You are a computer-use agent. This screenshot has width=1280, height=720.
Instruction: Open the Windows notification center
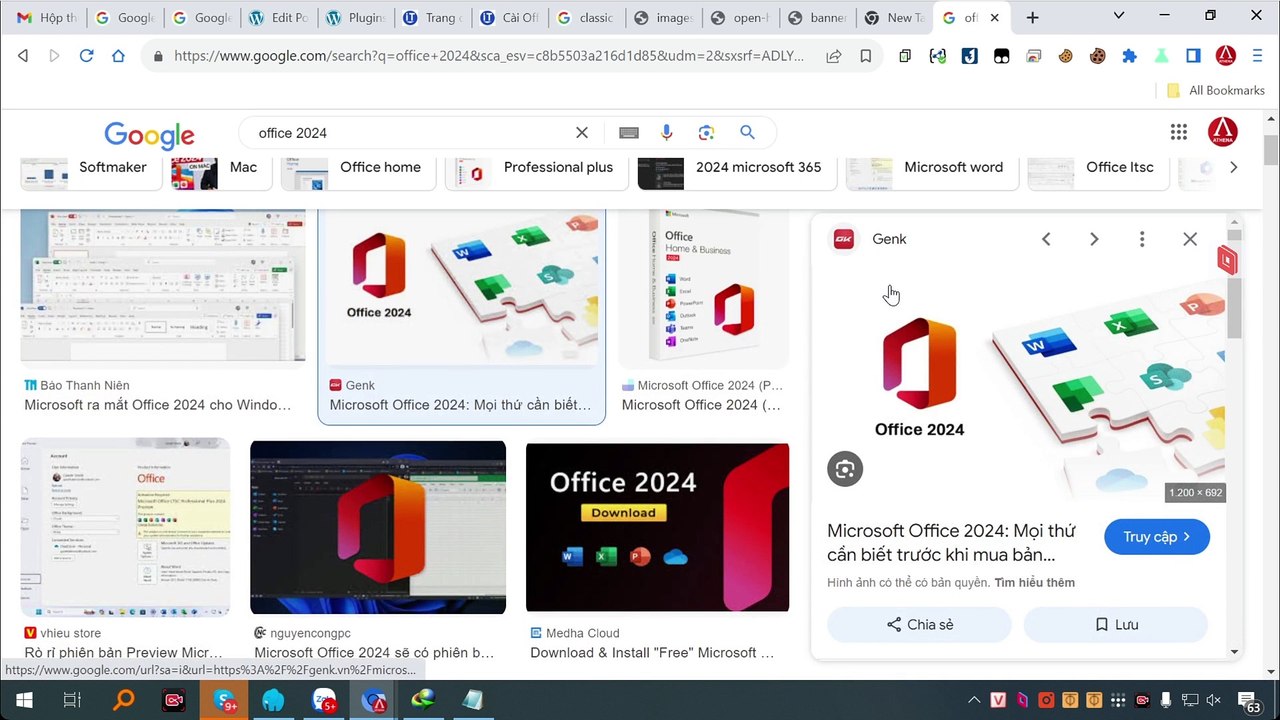pyautogui.click(x=1249, y=701)
